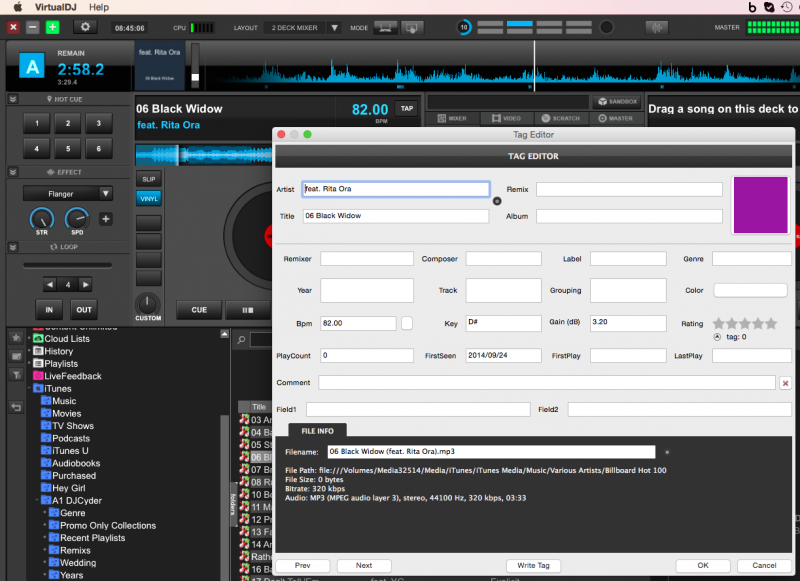Click the purple album art color swatch
Image resolution: width=800 pixels, height=581 pixels.
point(760,205)
